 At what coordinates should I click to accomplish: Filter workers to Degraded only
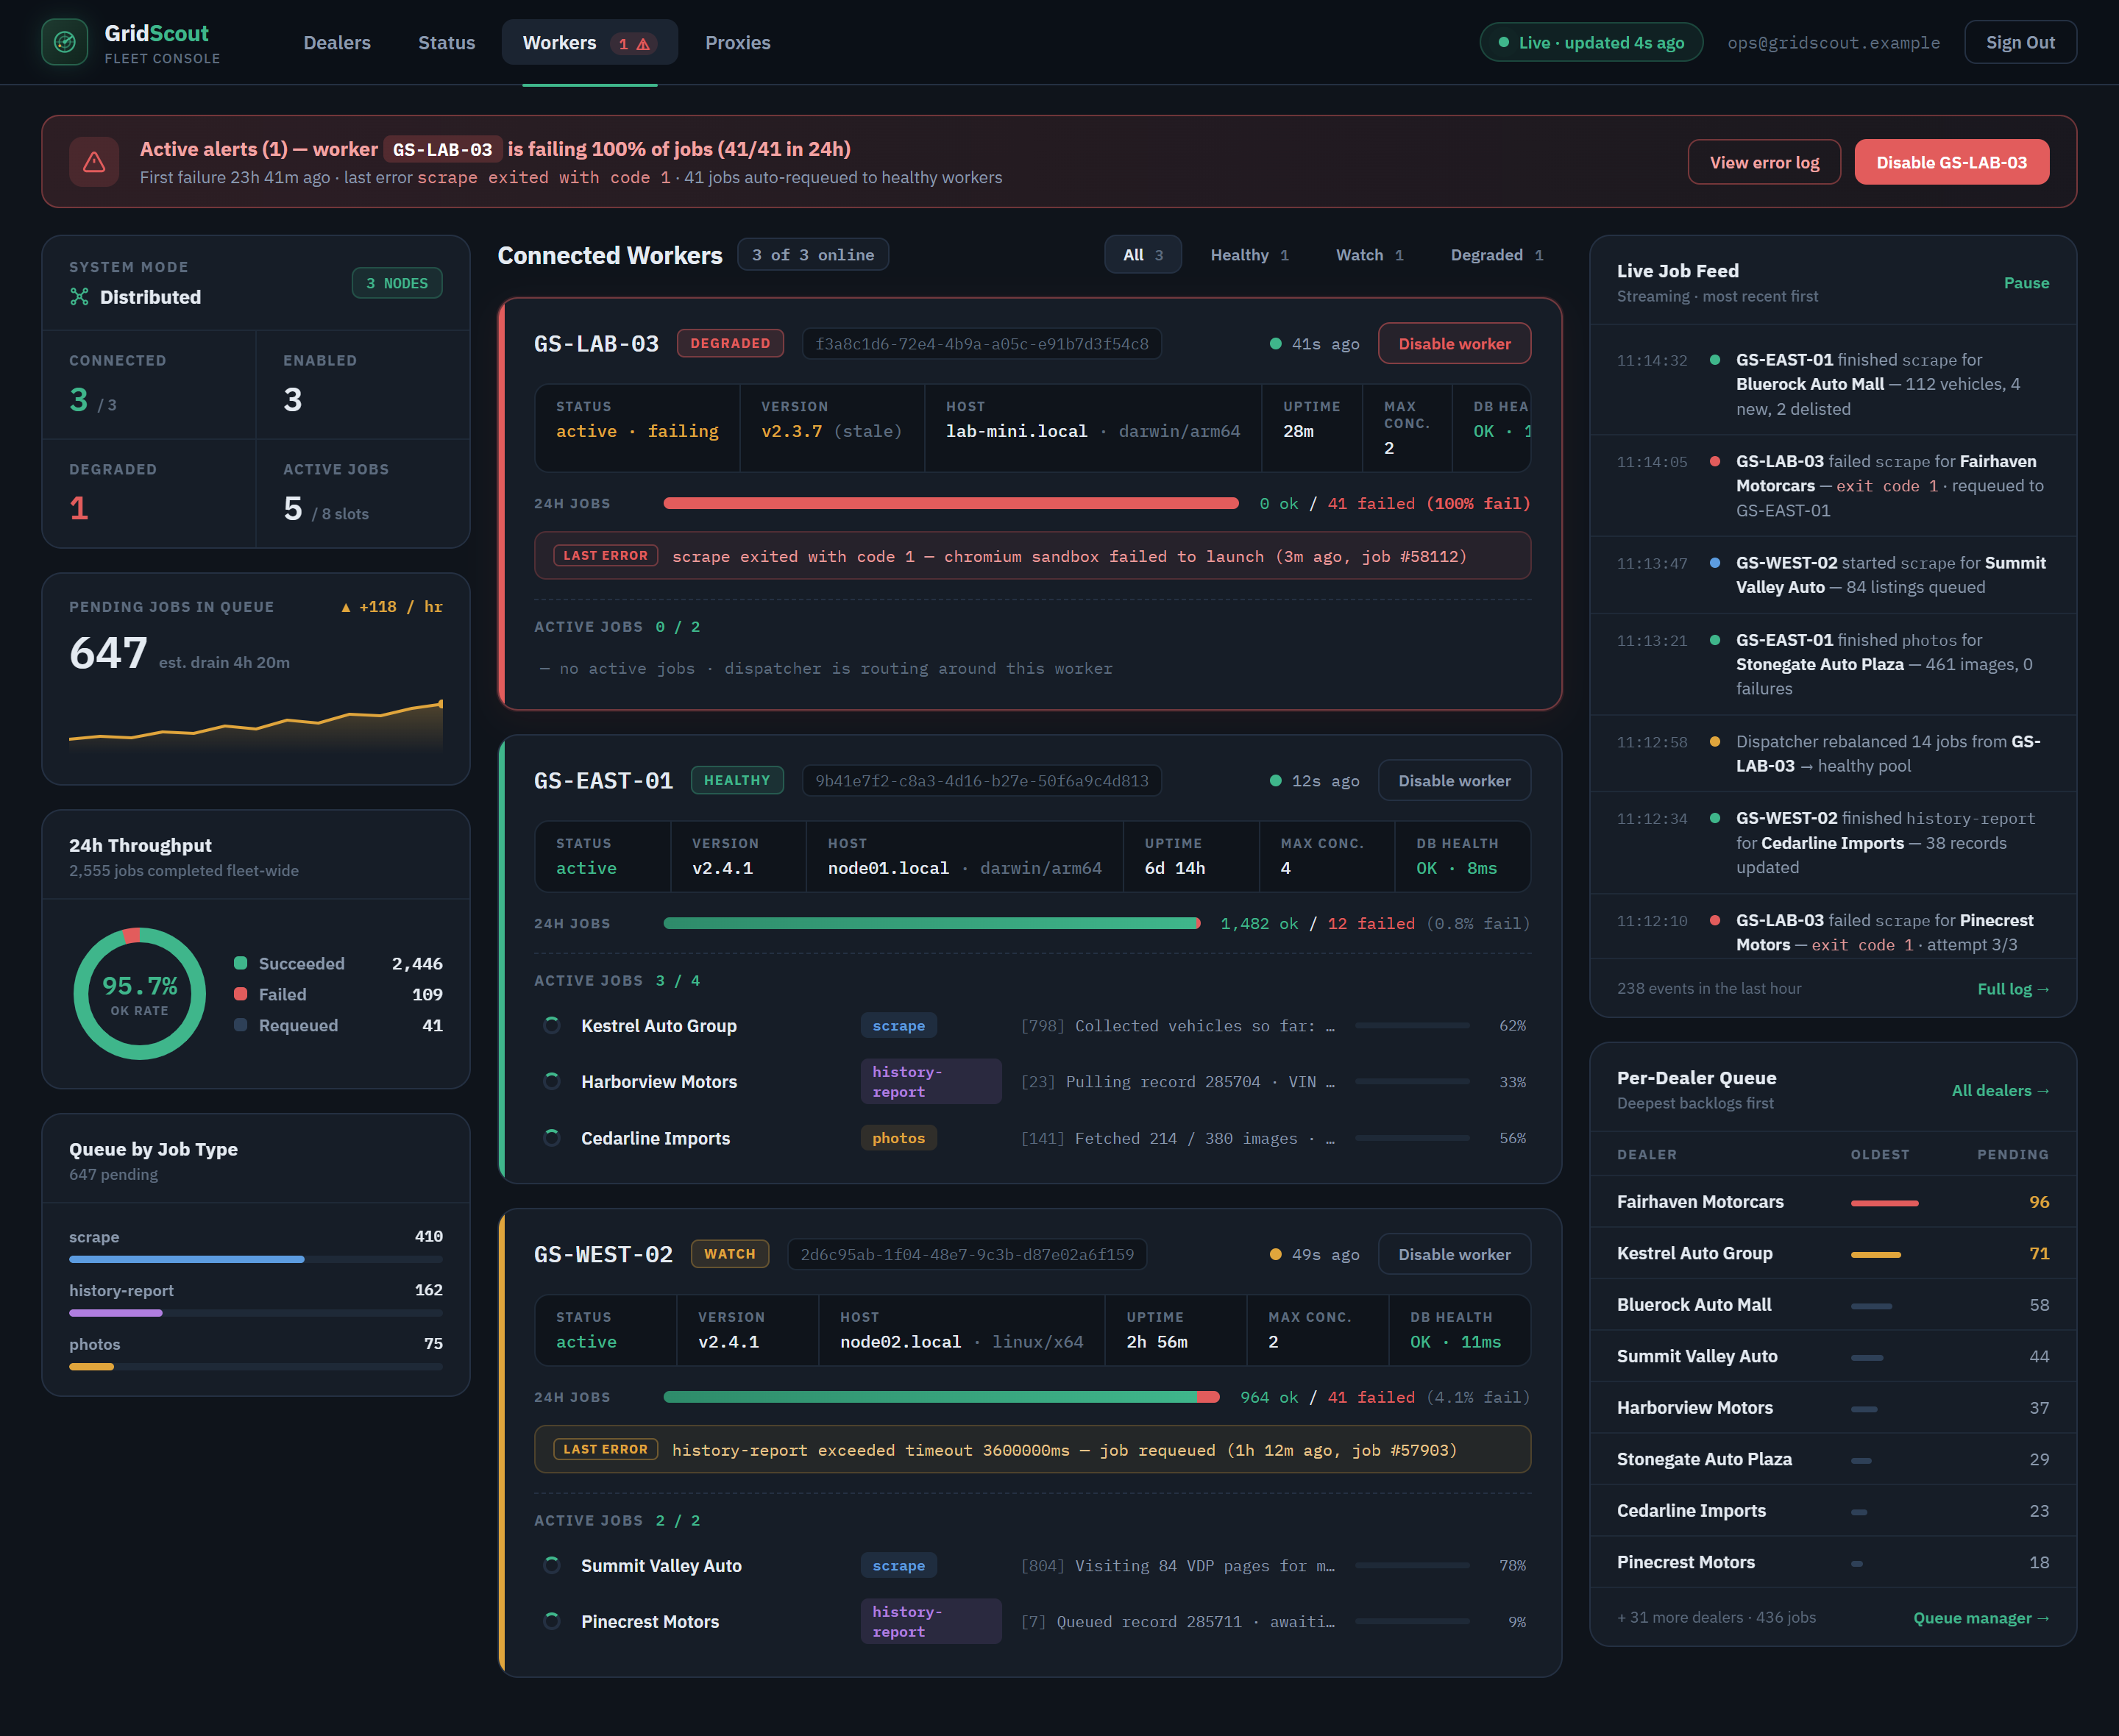(x=1497, y=255)
